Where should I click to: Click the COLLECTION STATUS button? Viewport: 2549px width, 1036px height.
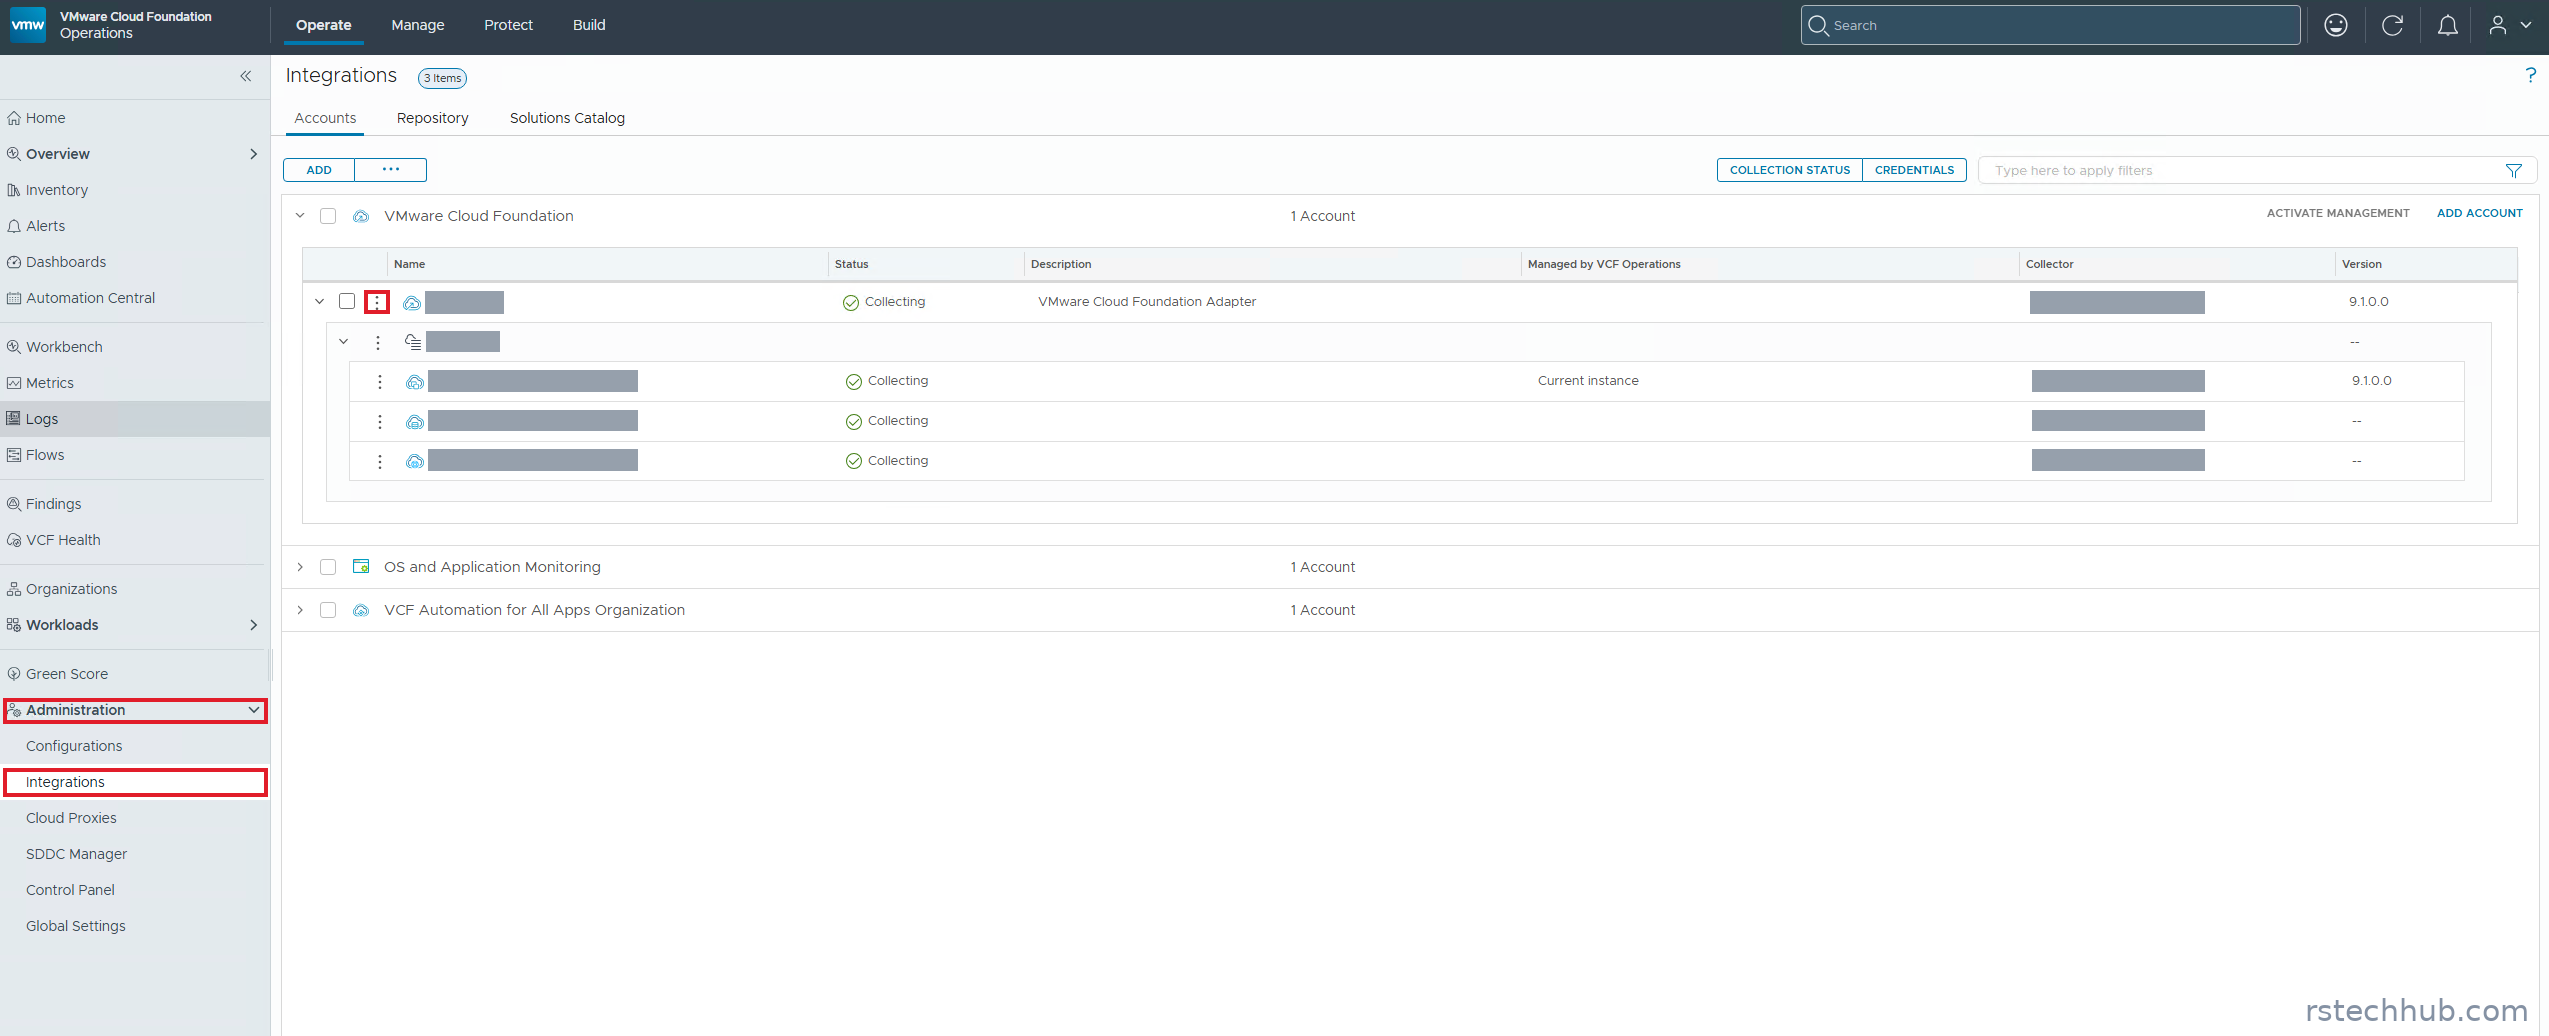click(1790, 170)
